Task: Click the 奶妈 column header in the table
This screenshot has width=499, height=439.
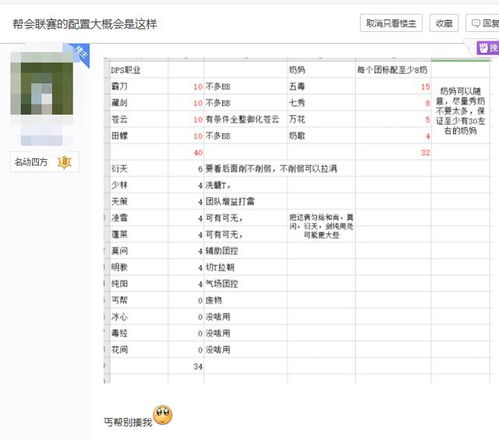Action: [297, 70]
